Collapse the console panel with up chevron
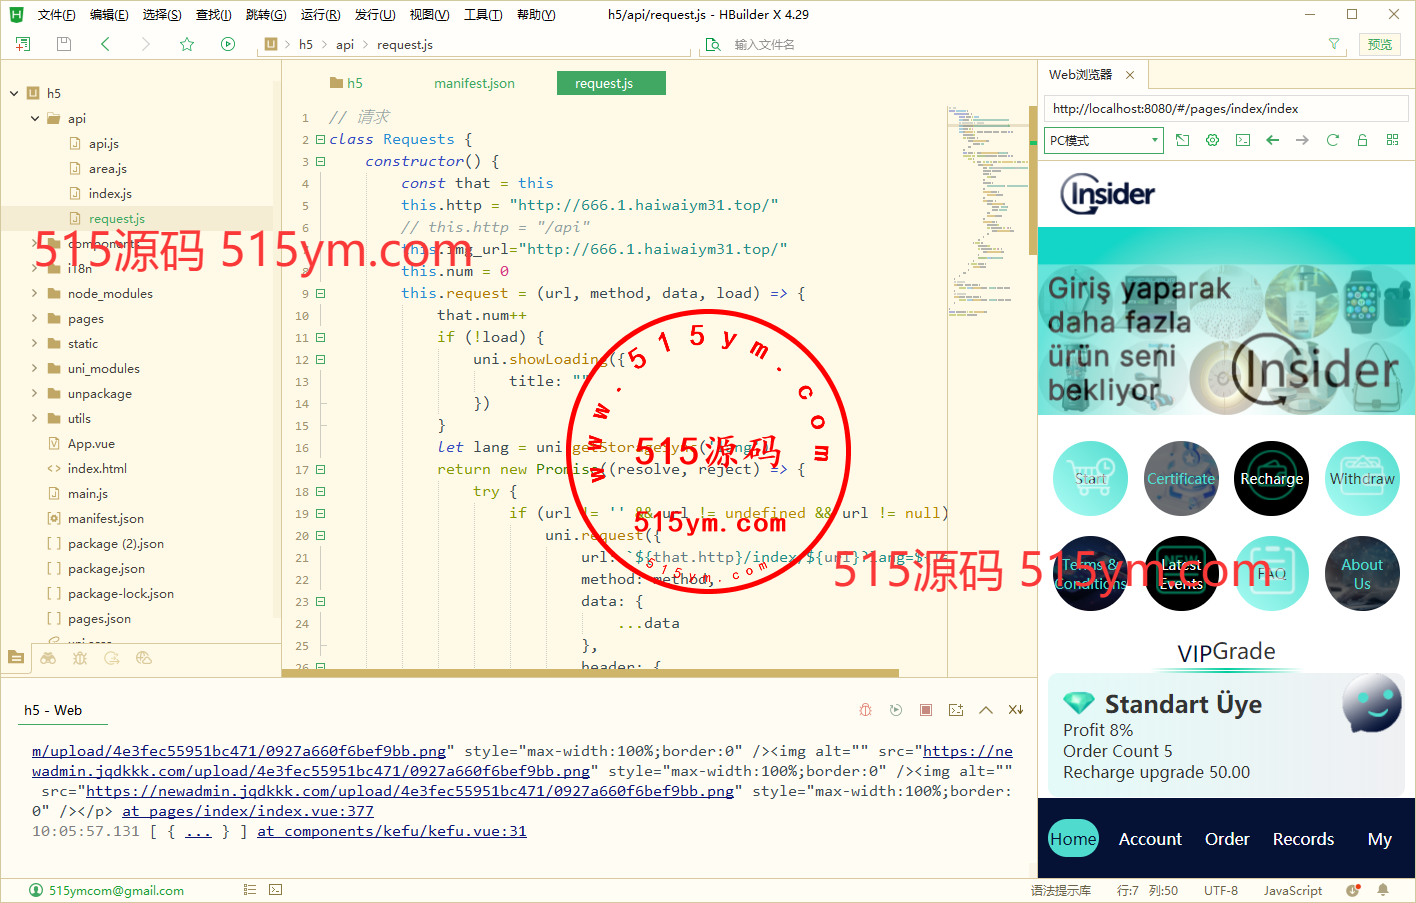Viewport: 1416px width, 903px height. tap(986, 710)
